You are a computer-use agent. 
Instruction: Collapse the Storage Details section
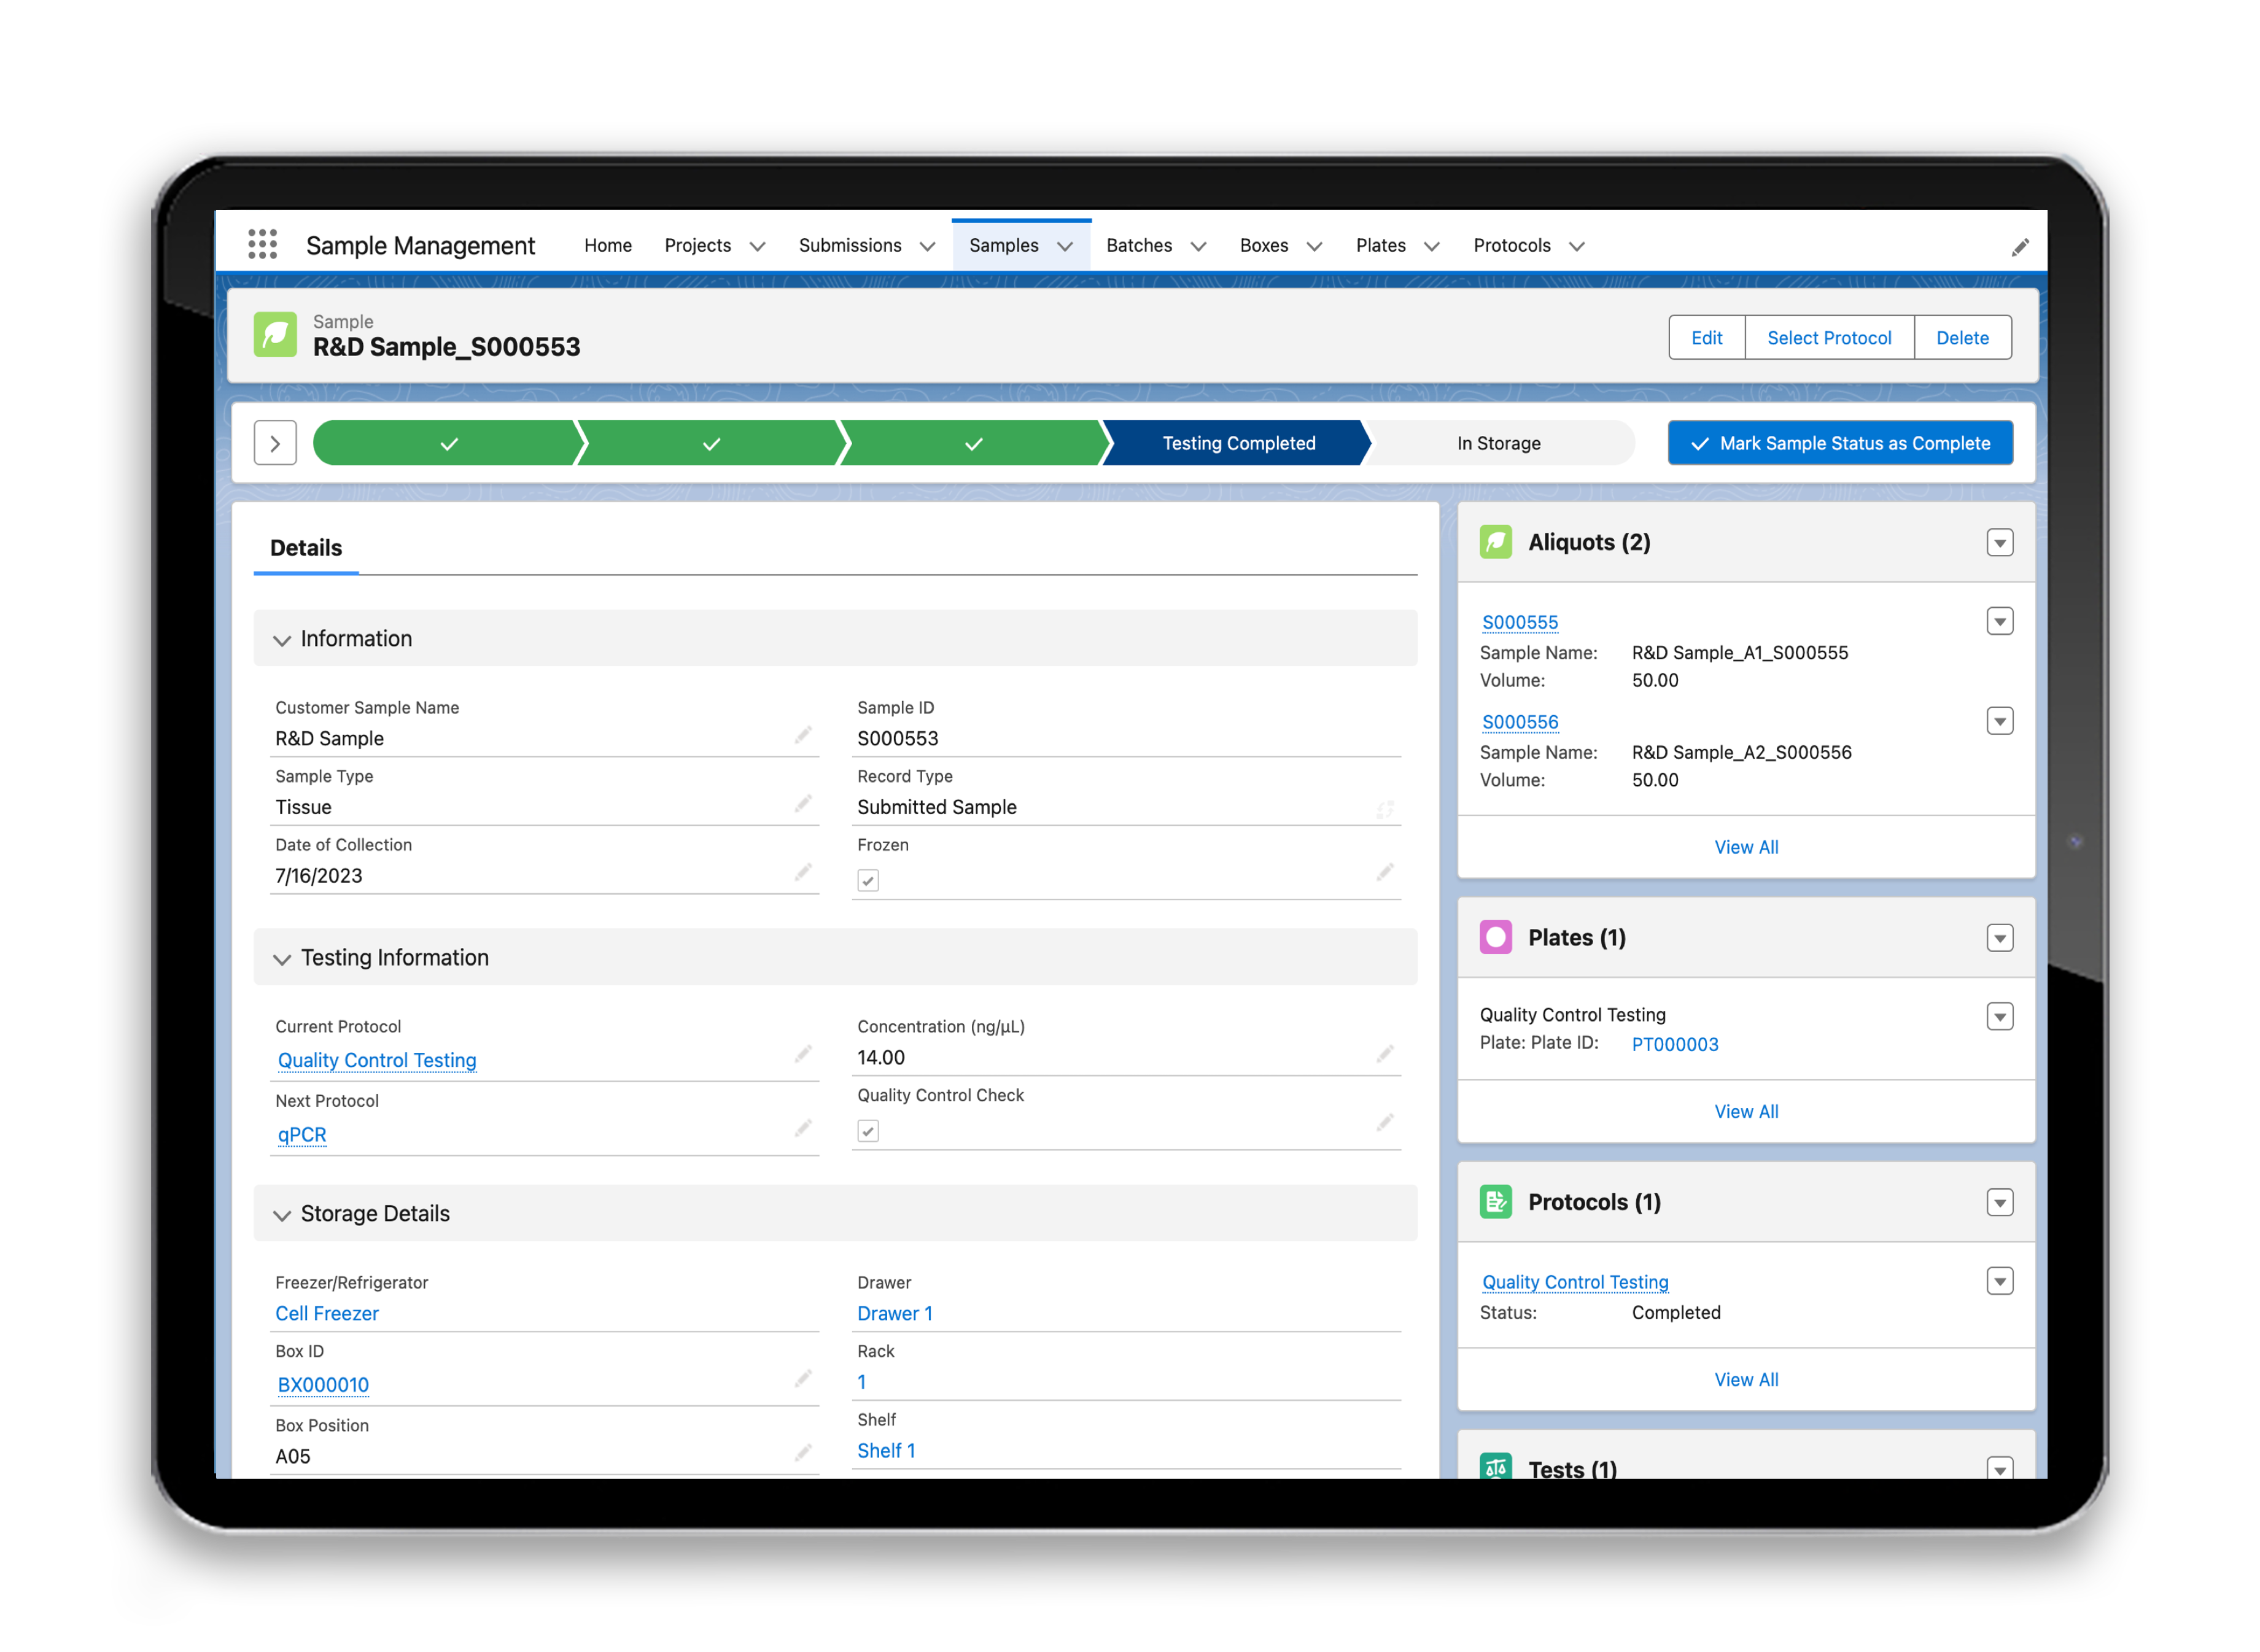[x=282, y=1215]
